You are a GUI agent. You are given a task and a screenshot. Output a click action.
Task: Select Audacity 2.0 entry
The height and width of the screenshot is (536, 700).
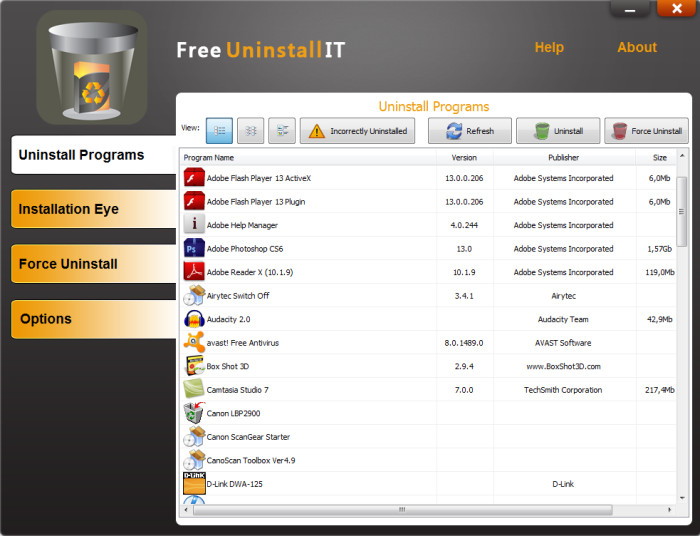[x=428, y=319]
